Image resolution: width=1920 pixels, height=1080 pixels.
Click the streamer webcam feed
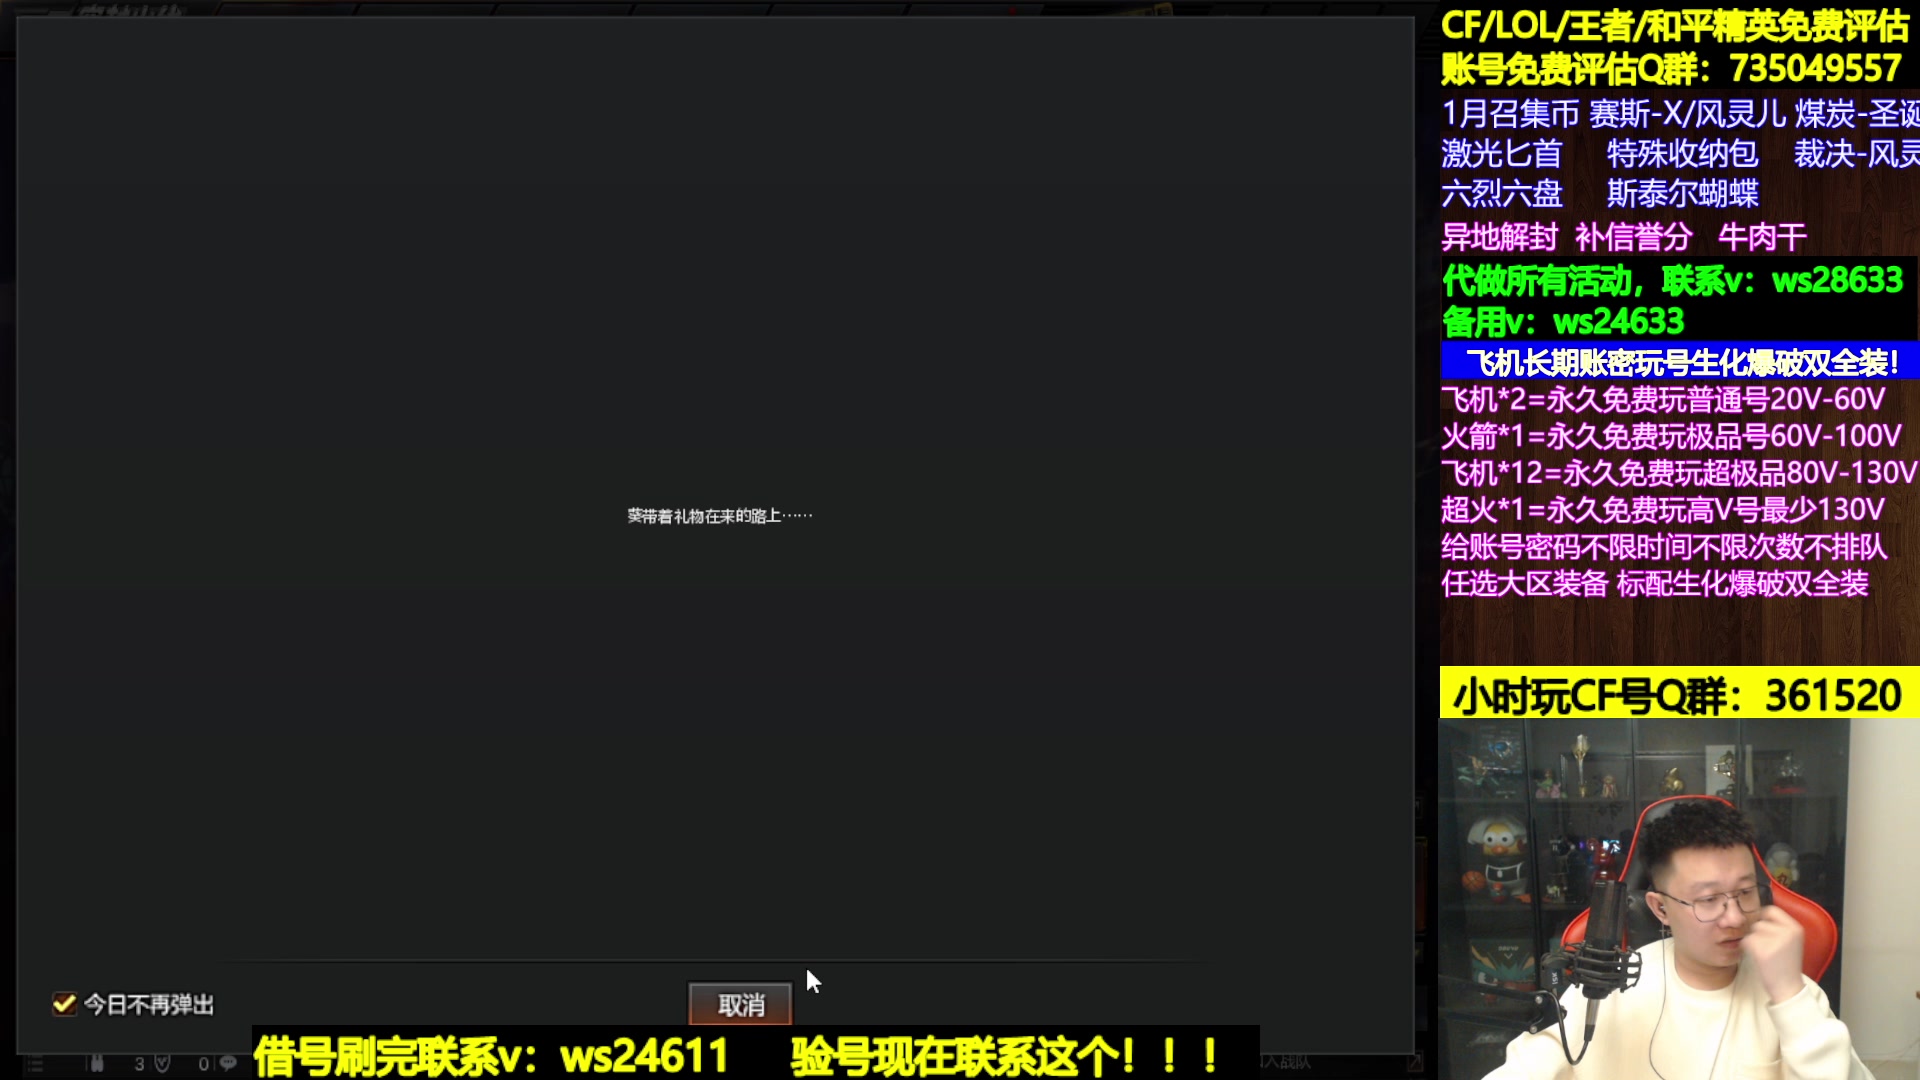(x=1679, y=898)
